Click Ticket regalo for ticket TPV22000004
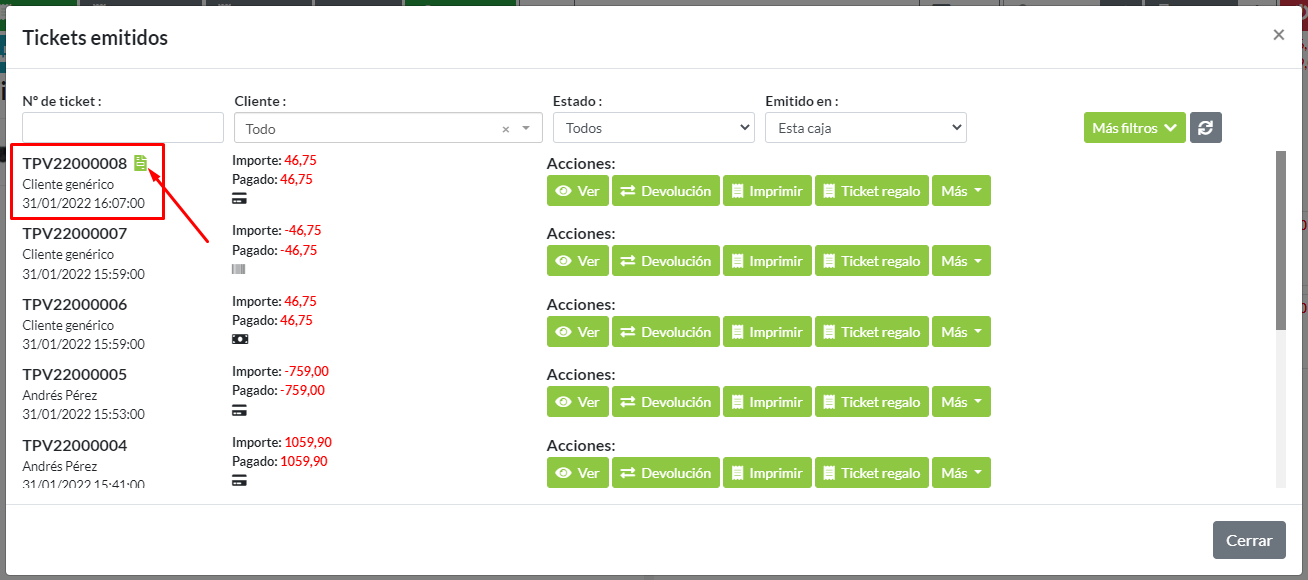Viewport: 1308px width, 580px height. (x=869, y=473)
